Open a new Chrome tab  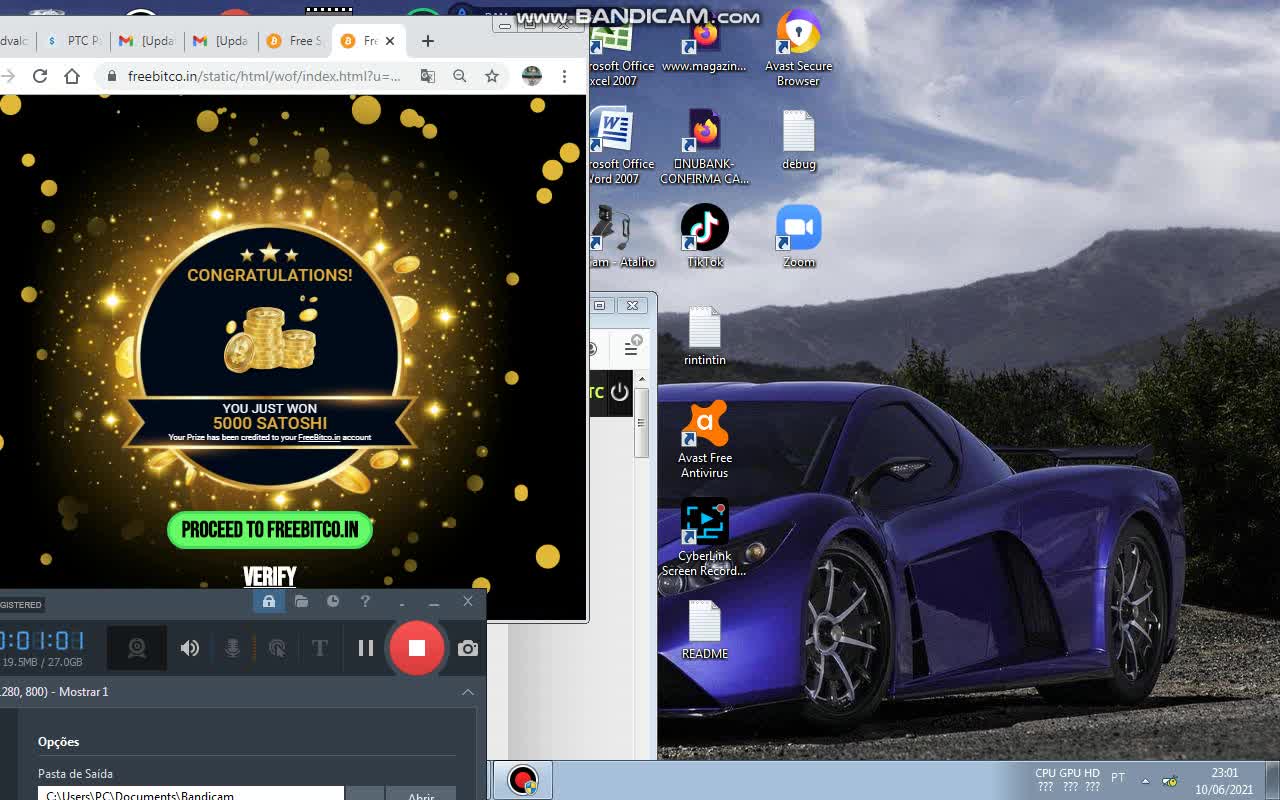click(428, 41)
